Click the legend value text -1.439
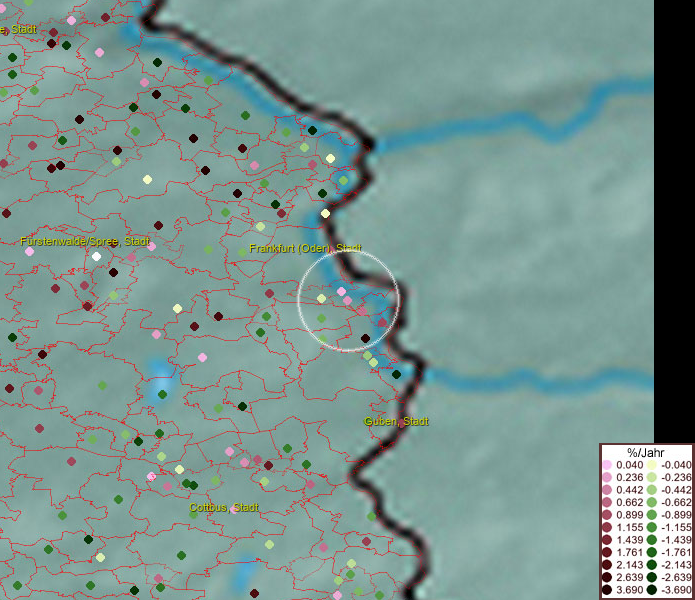 point(676,540)
